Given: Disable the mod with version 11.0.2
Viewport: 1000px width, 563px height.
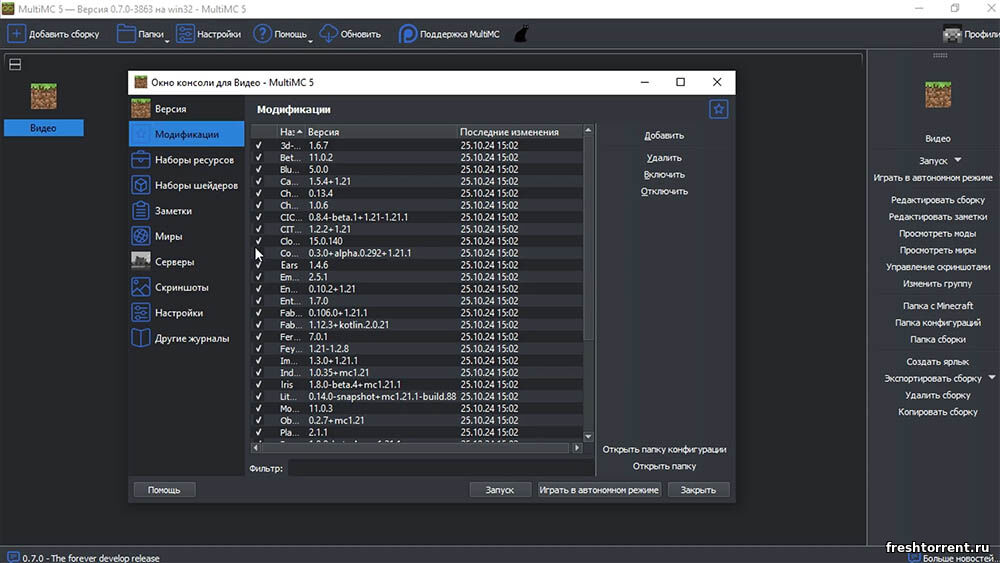Looking at the screenshot, I should [259, 157].
